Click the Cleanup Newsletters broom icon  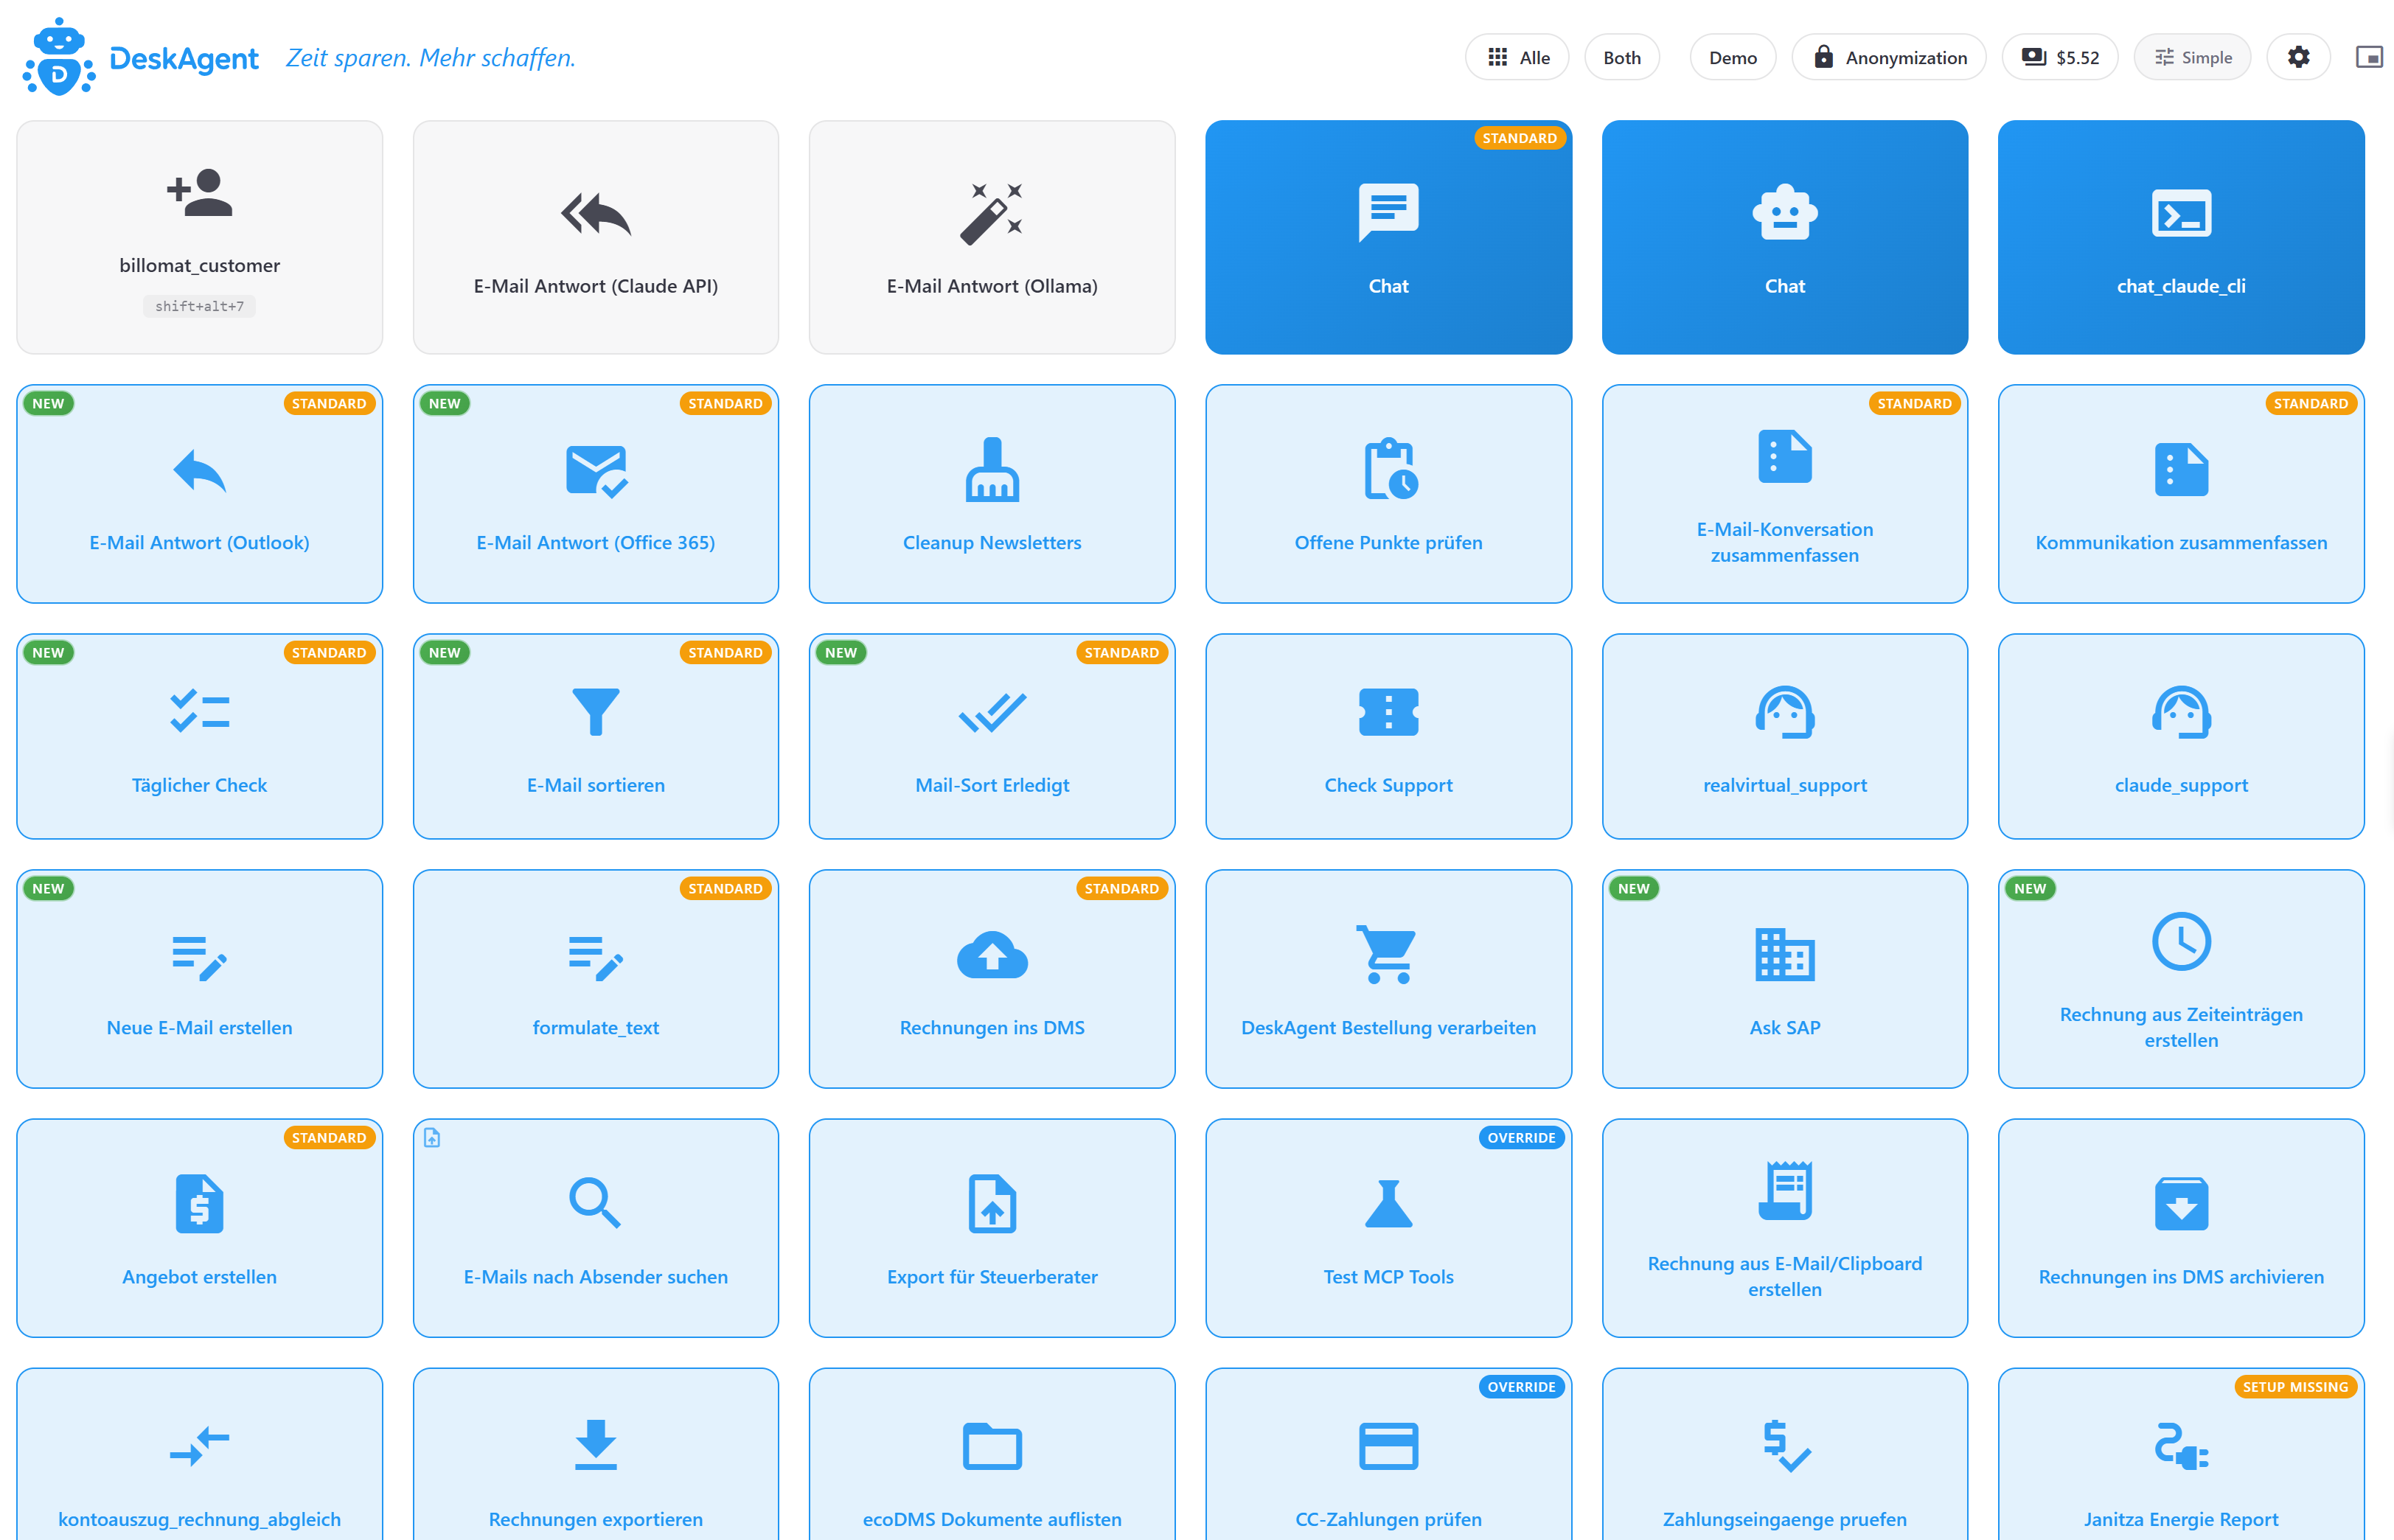click(x=991, y=469)
